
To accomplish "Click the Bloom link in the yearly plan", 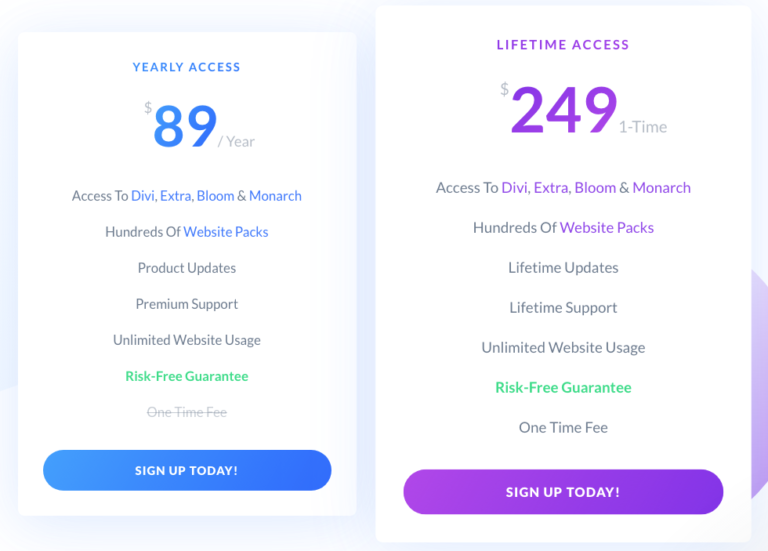I will click(215, 196).
